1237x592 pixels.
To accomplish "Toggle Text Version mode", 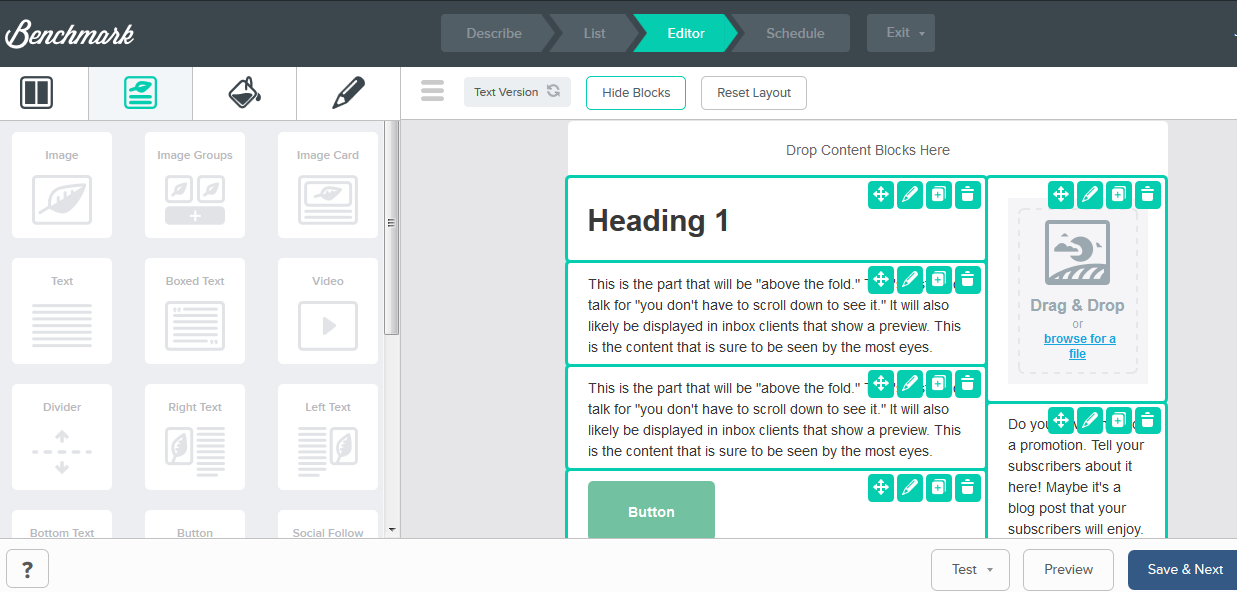I will pos(517,92).
